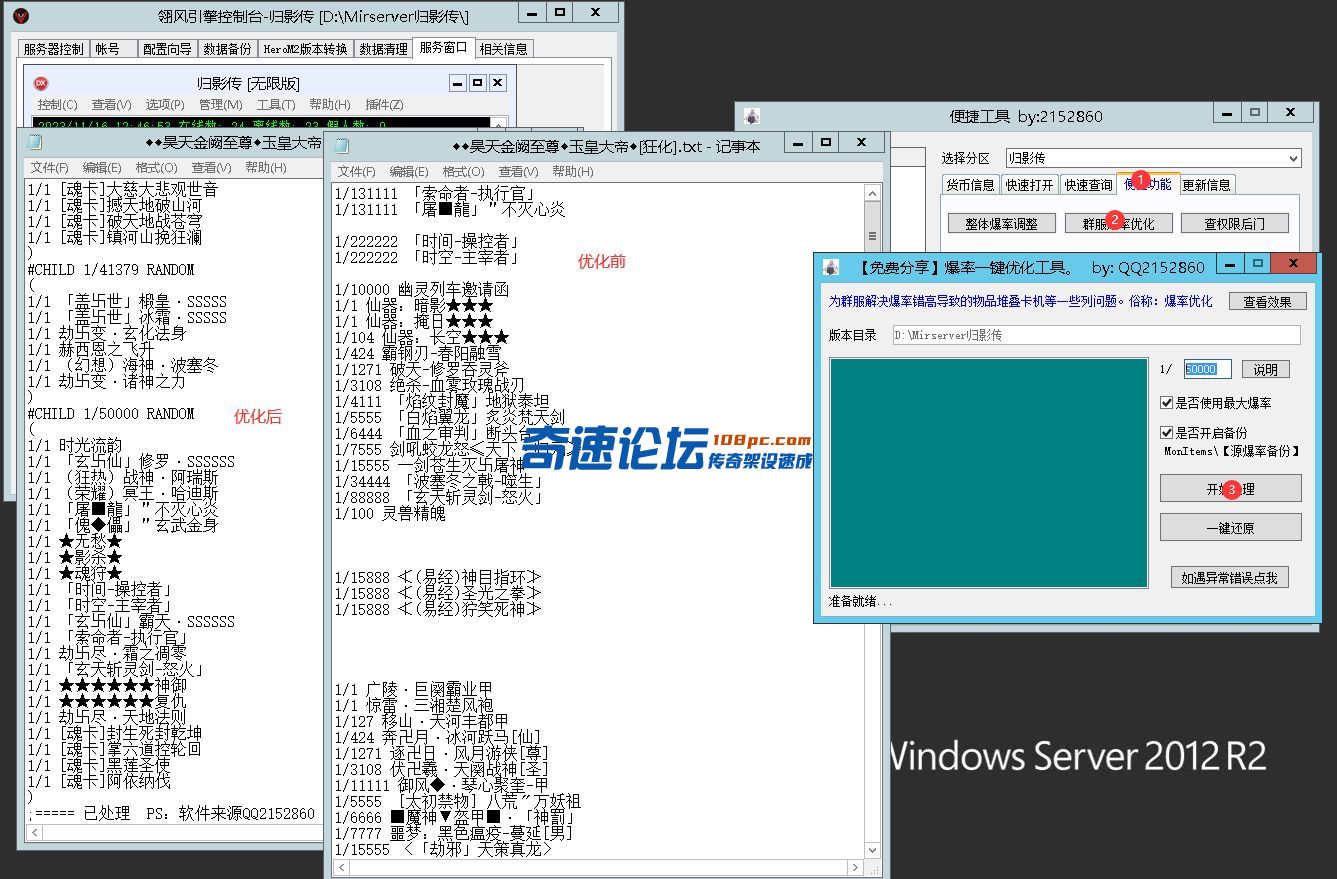The width and height of the screenshot is (1337, 879).
Task: Click the 准备就绪 status text
Action: tap(860, 602)
